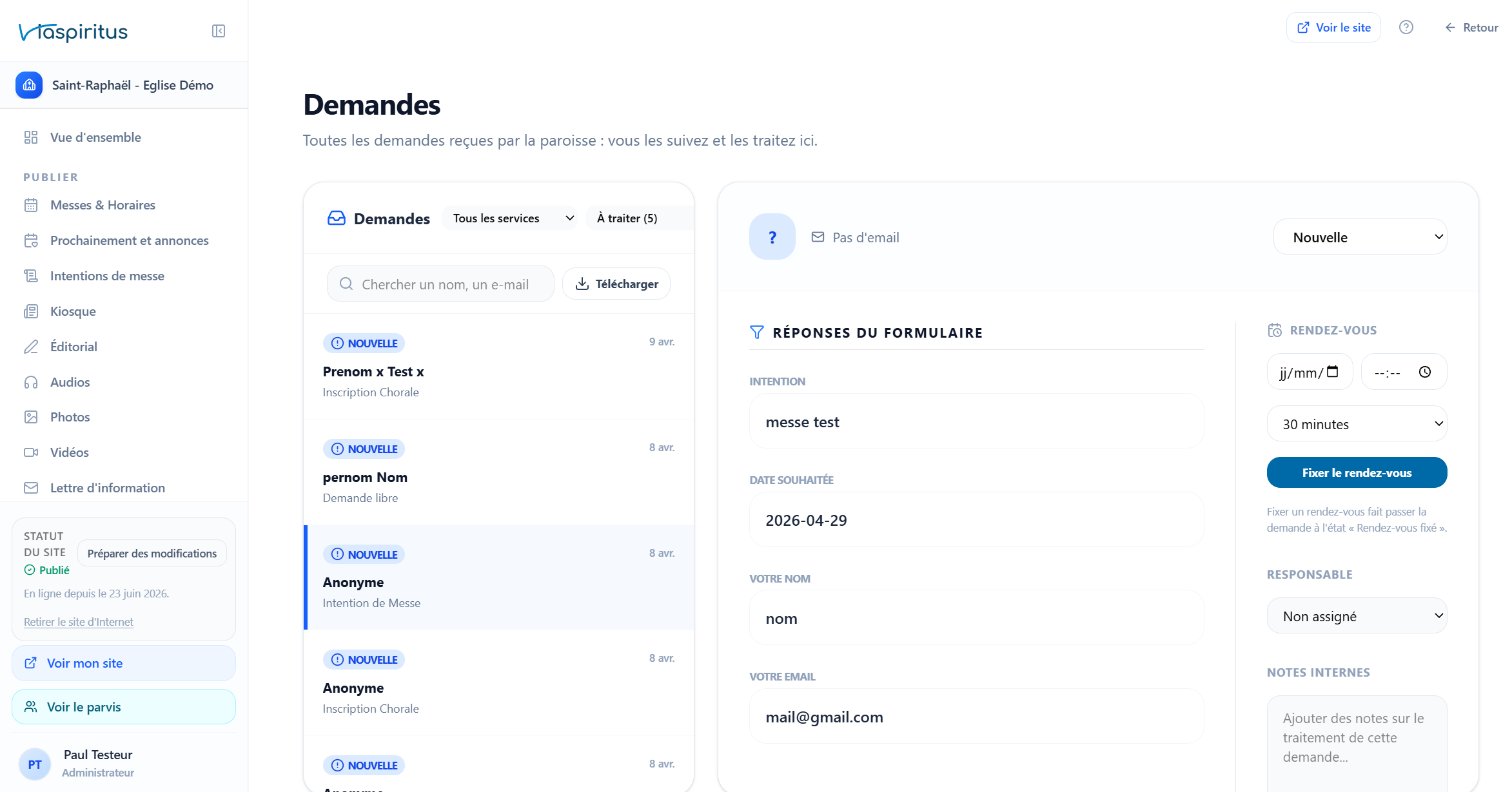Click the calendar icon in date field
The image size is (1512, 792).
click(1332, 372)
